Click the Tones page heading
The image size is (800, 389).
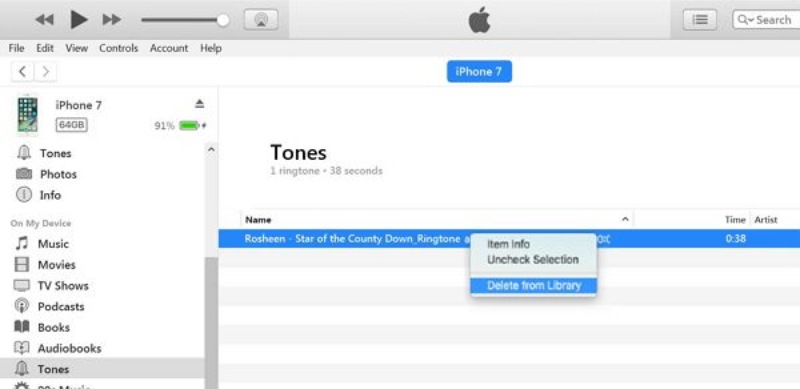298,152
